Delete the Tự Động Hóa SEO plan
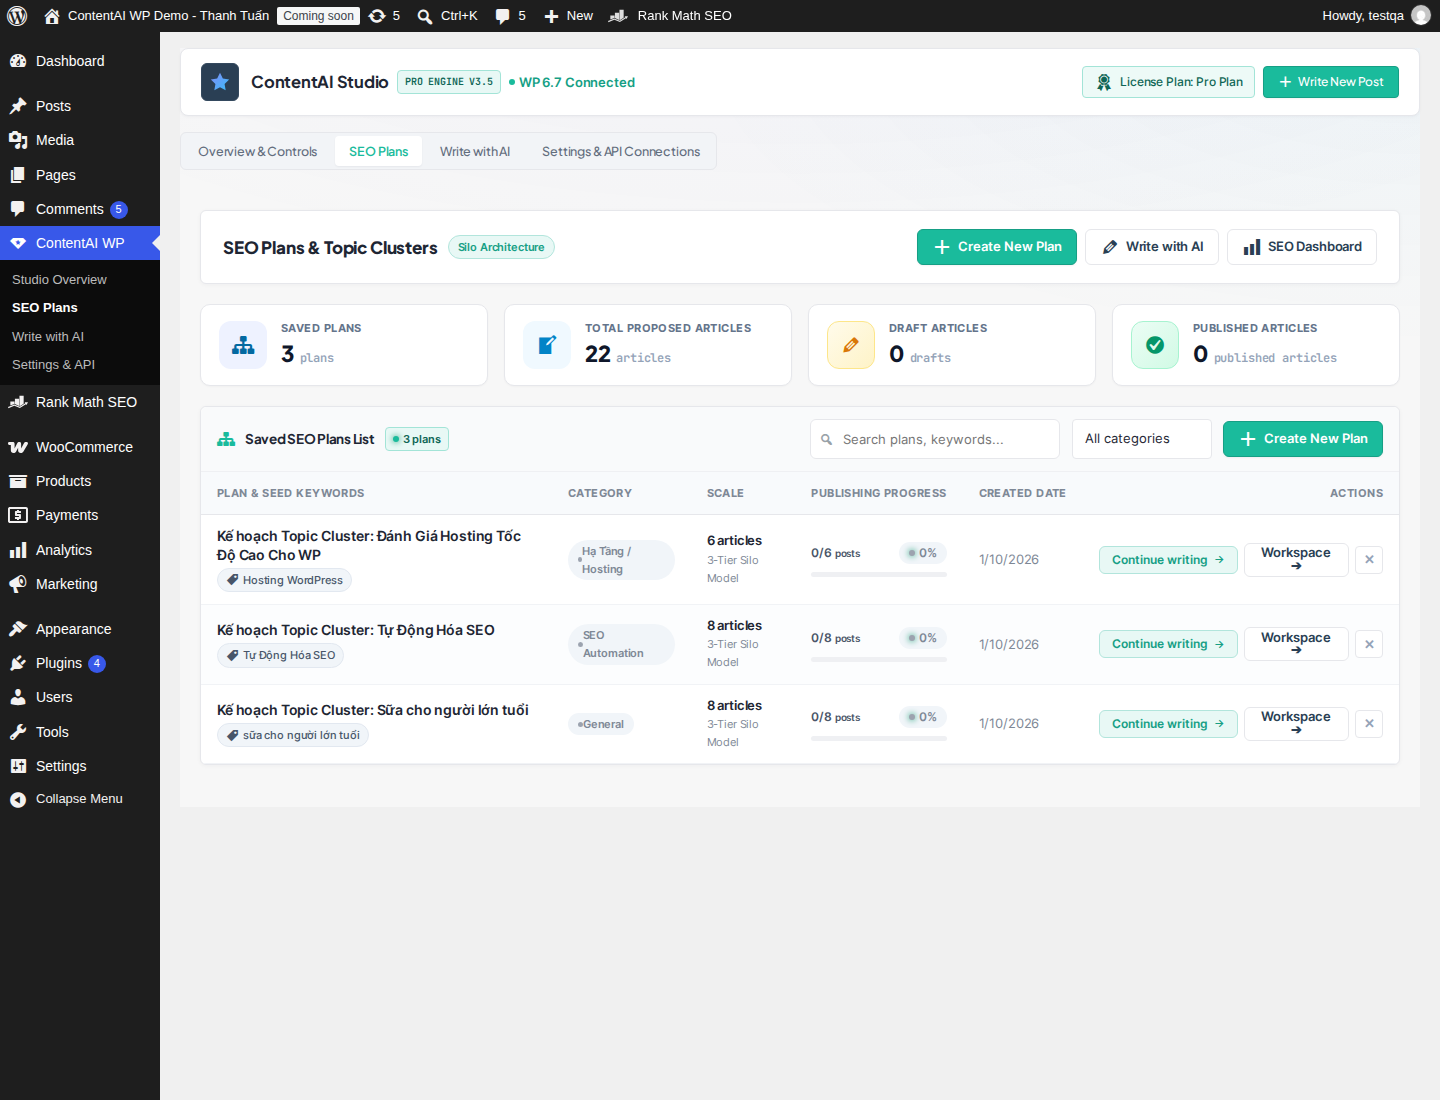1440x1100 pixels. coord(1369,644)
